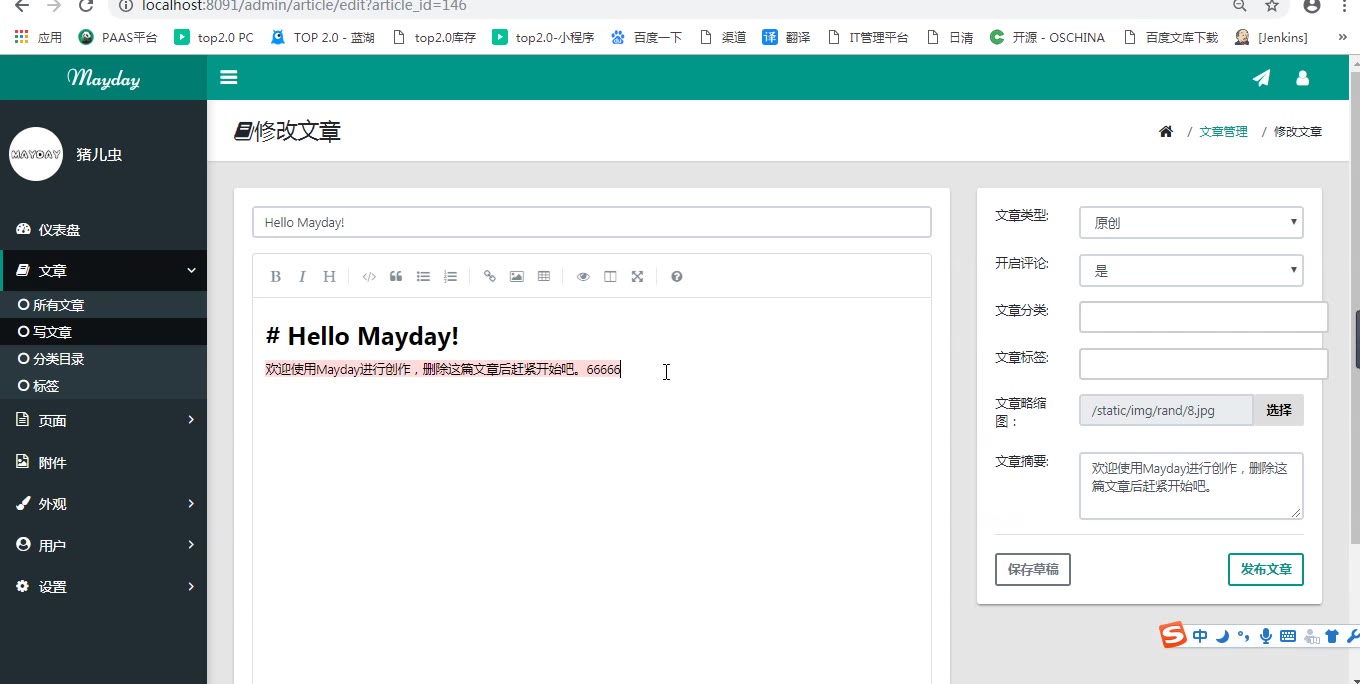This screenshot has width=1360, height=684.
Task: Toggle bold formatting in editor toolbar
Action: [x=275, y=277]
